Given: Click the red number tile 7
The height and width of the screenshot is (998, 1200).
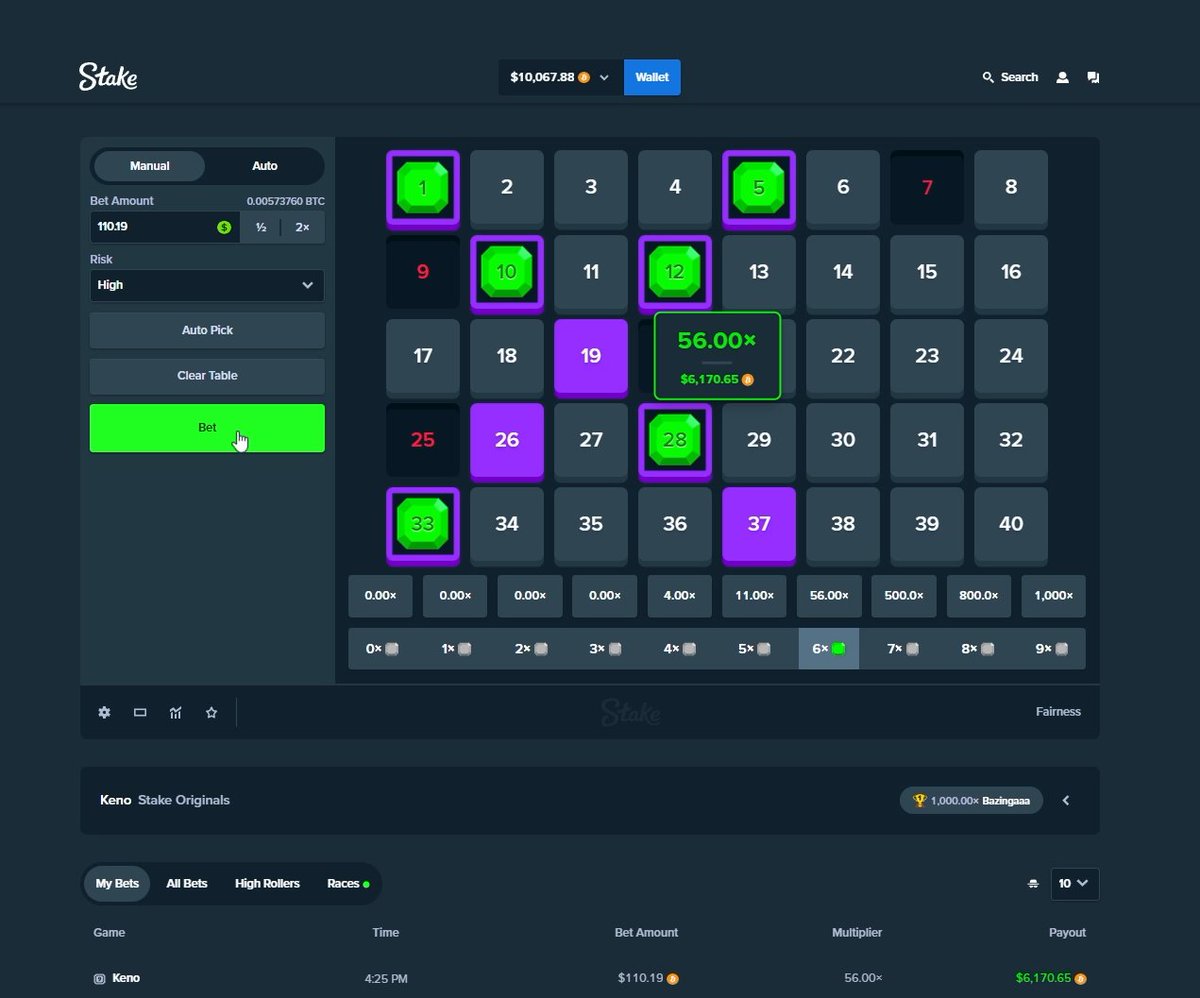Looking at the screenshot, I should point(927,187).
